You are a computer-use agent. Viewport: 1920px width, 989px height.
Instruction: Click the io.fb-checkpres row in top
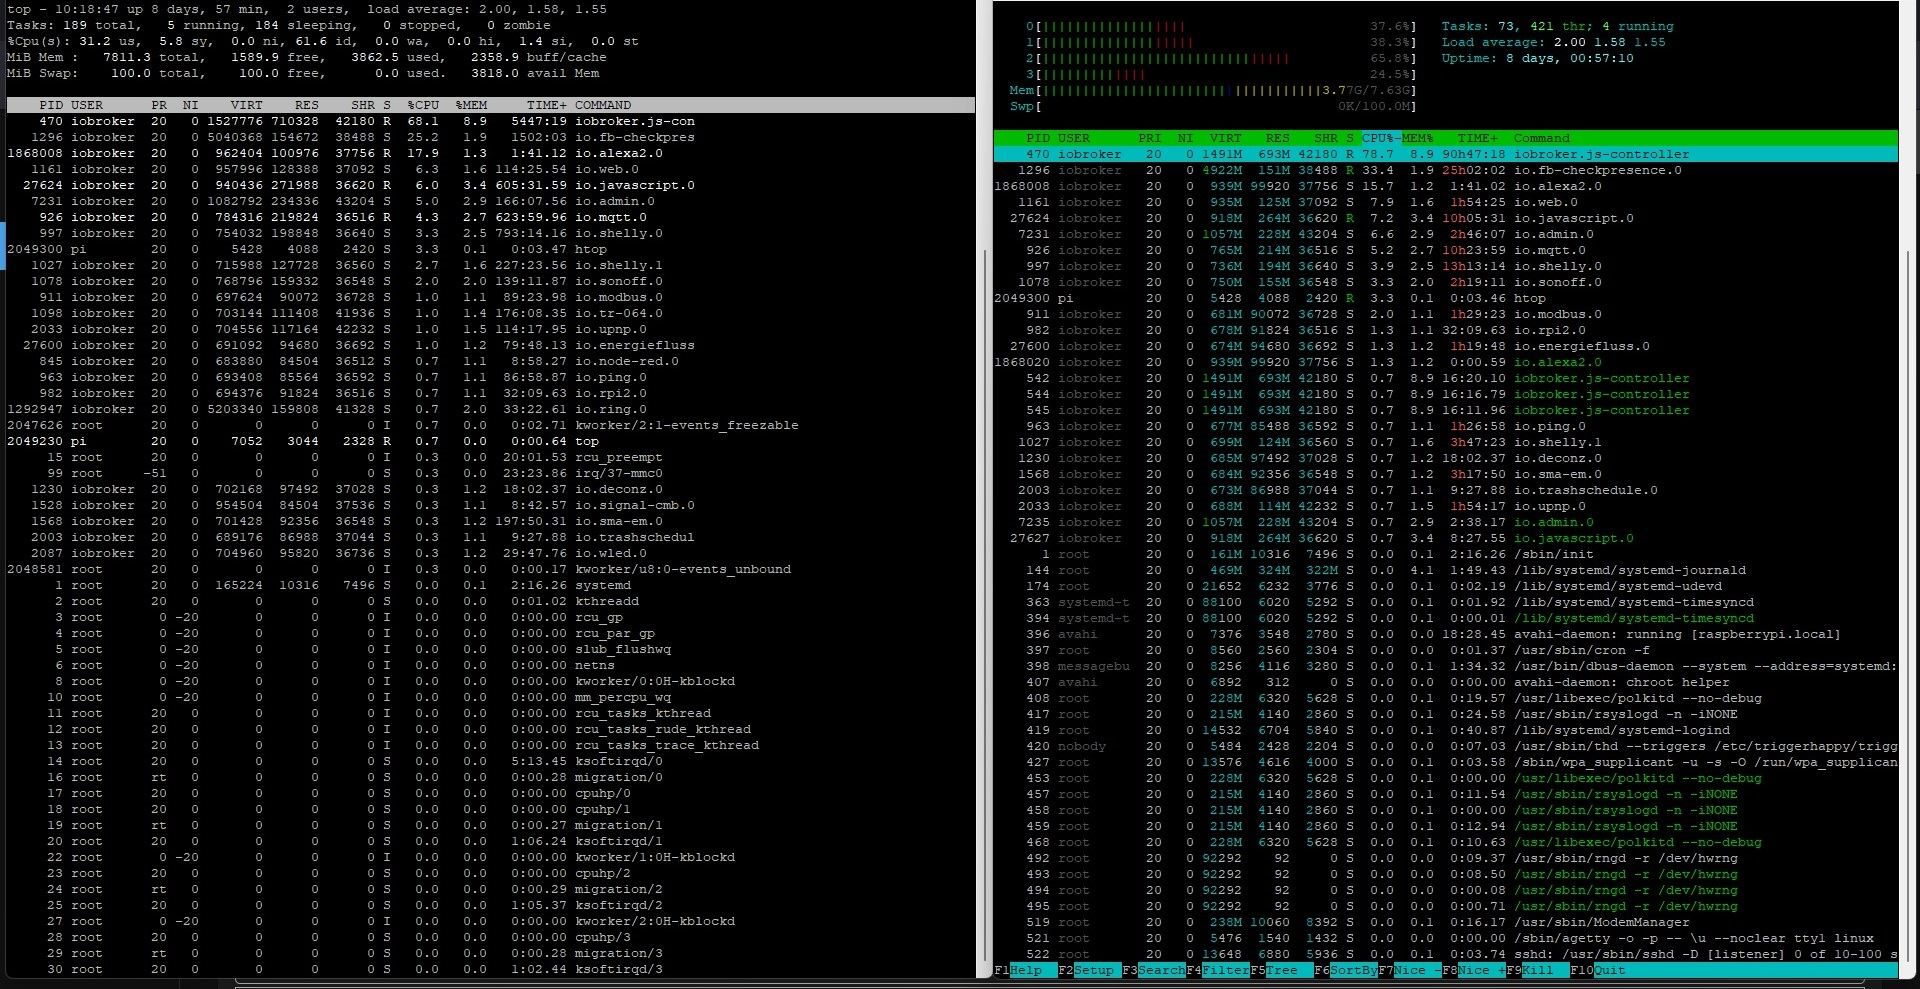point(490,137)
